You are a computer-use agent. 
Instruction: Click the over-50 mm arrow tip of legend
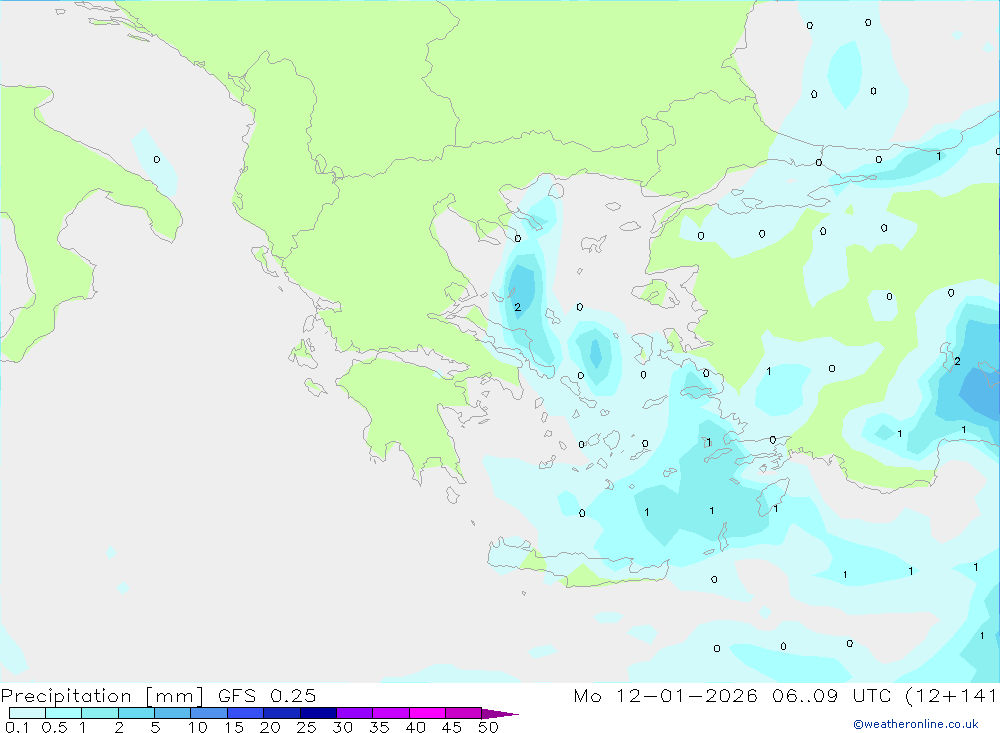(500, 713)
